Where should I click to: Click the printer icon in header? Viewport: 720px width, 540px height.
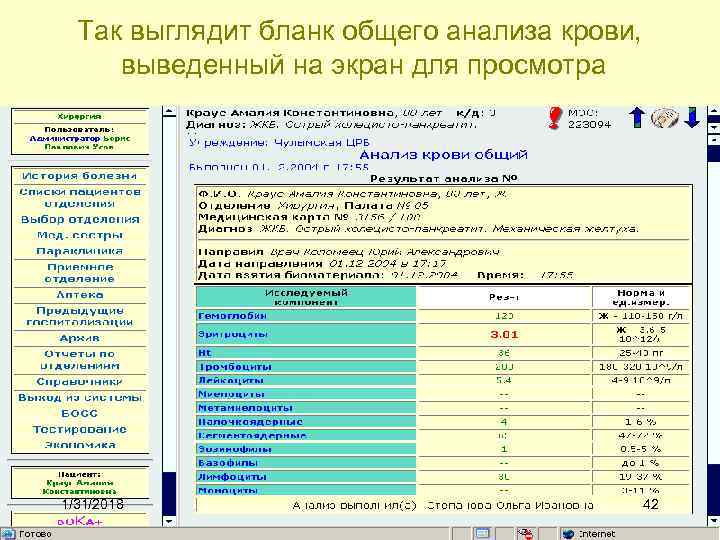(x=664, y=118)
